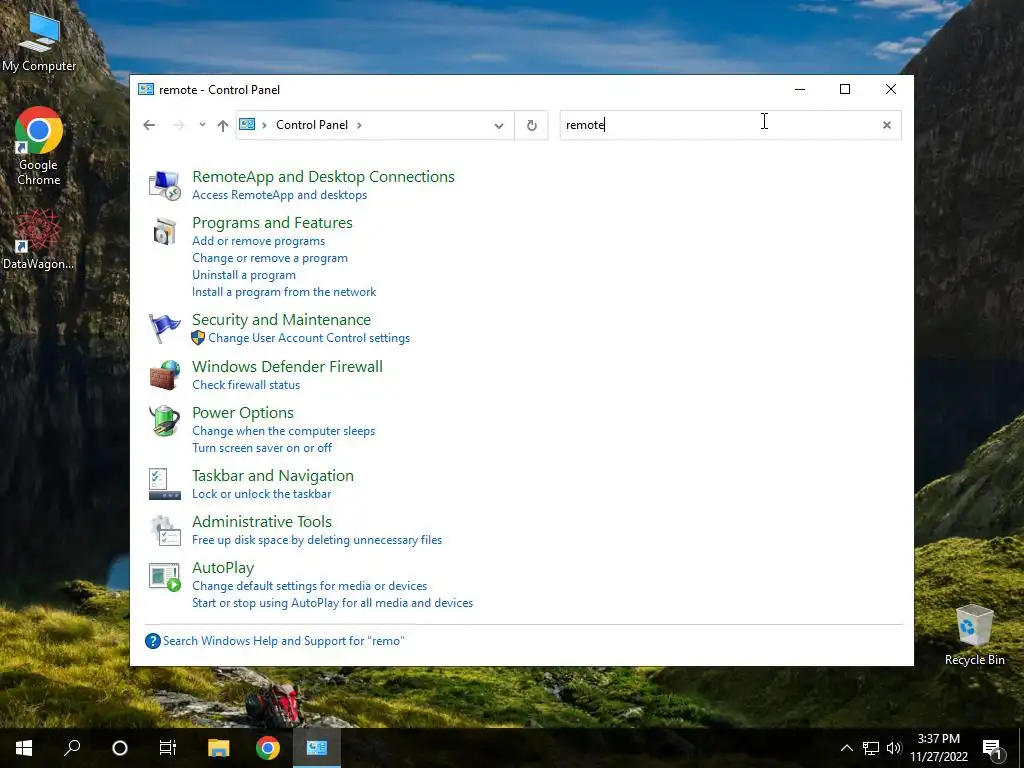Open the notification center icon
Image resolution: width=1024 pixels, height=768 pixels.
(993, 749)
